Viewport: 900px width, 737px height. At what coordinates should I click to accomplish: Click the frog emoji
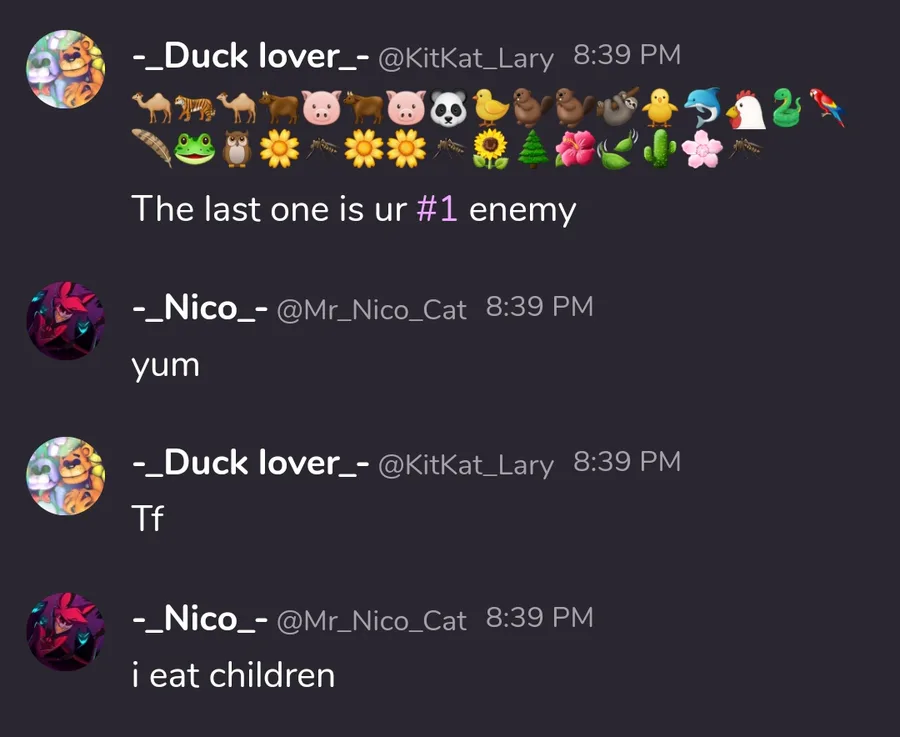coord(195,149)
